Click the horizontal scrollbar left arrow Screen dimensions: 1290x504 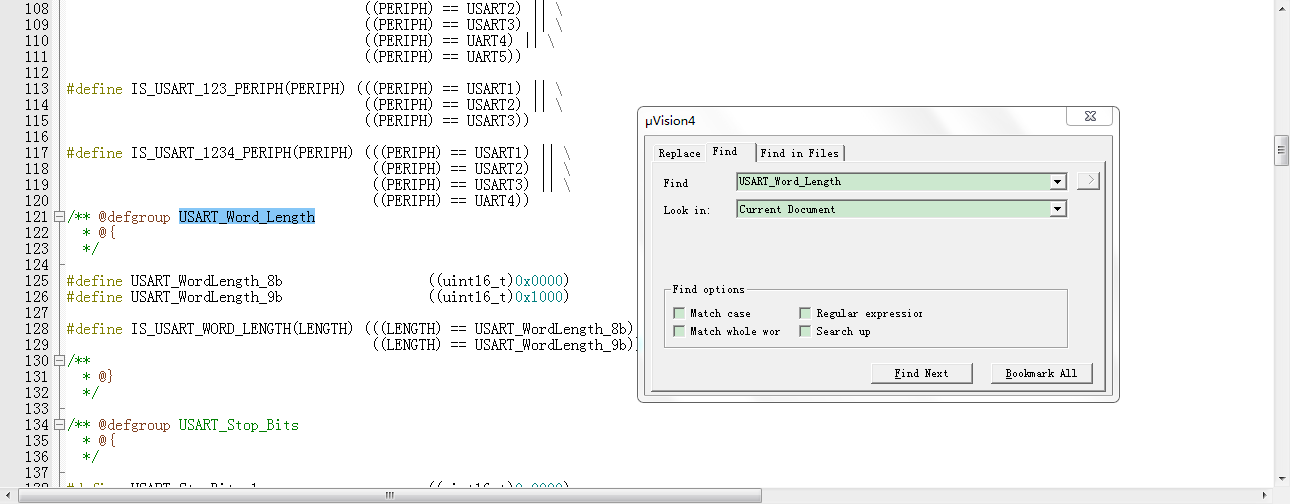point(8,496)
